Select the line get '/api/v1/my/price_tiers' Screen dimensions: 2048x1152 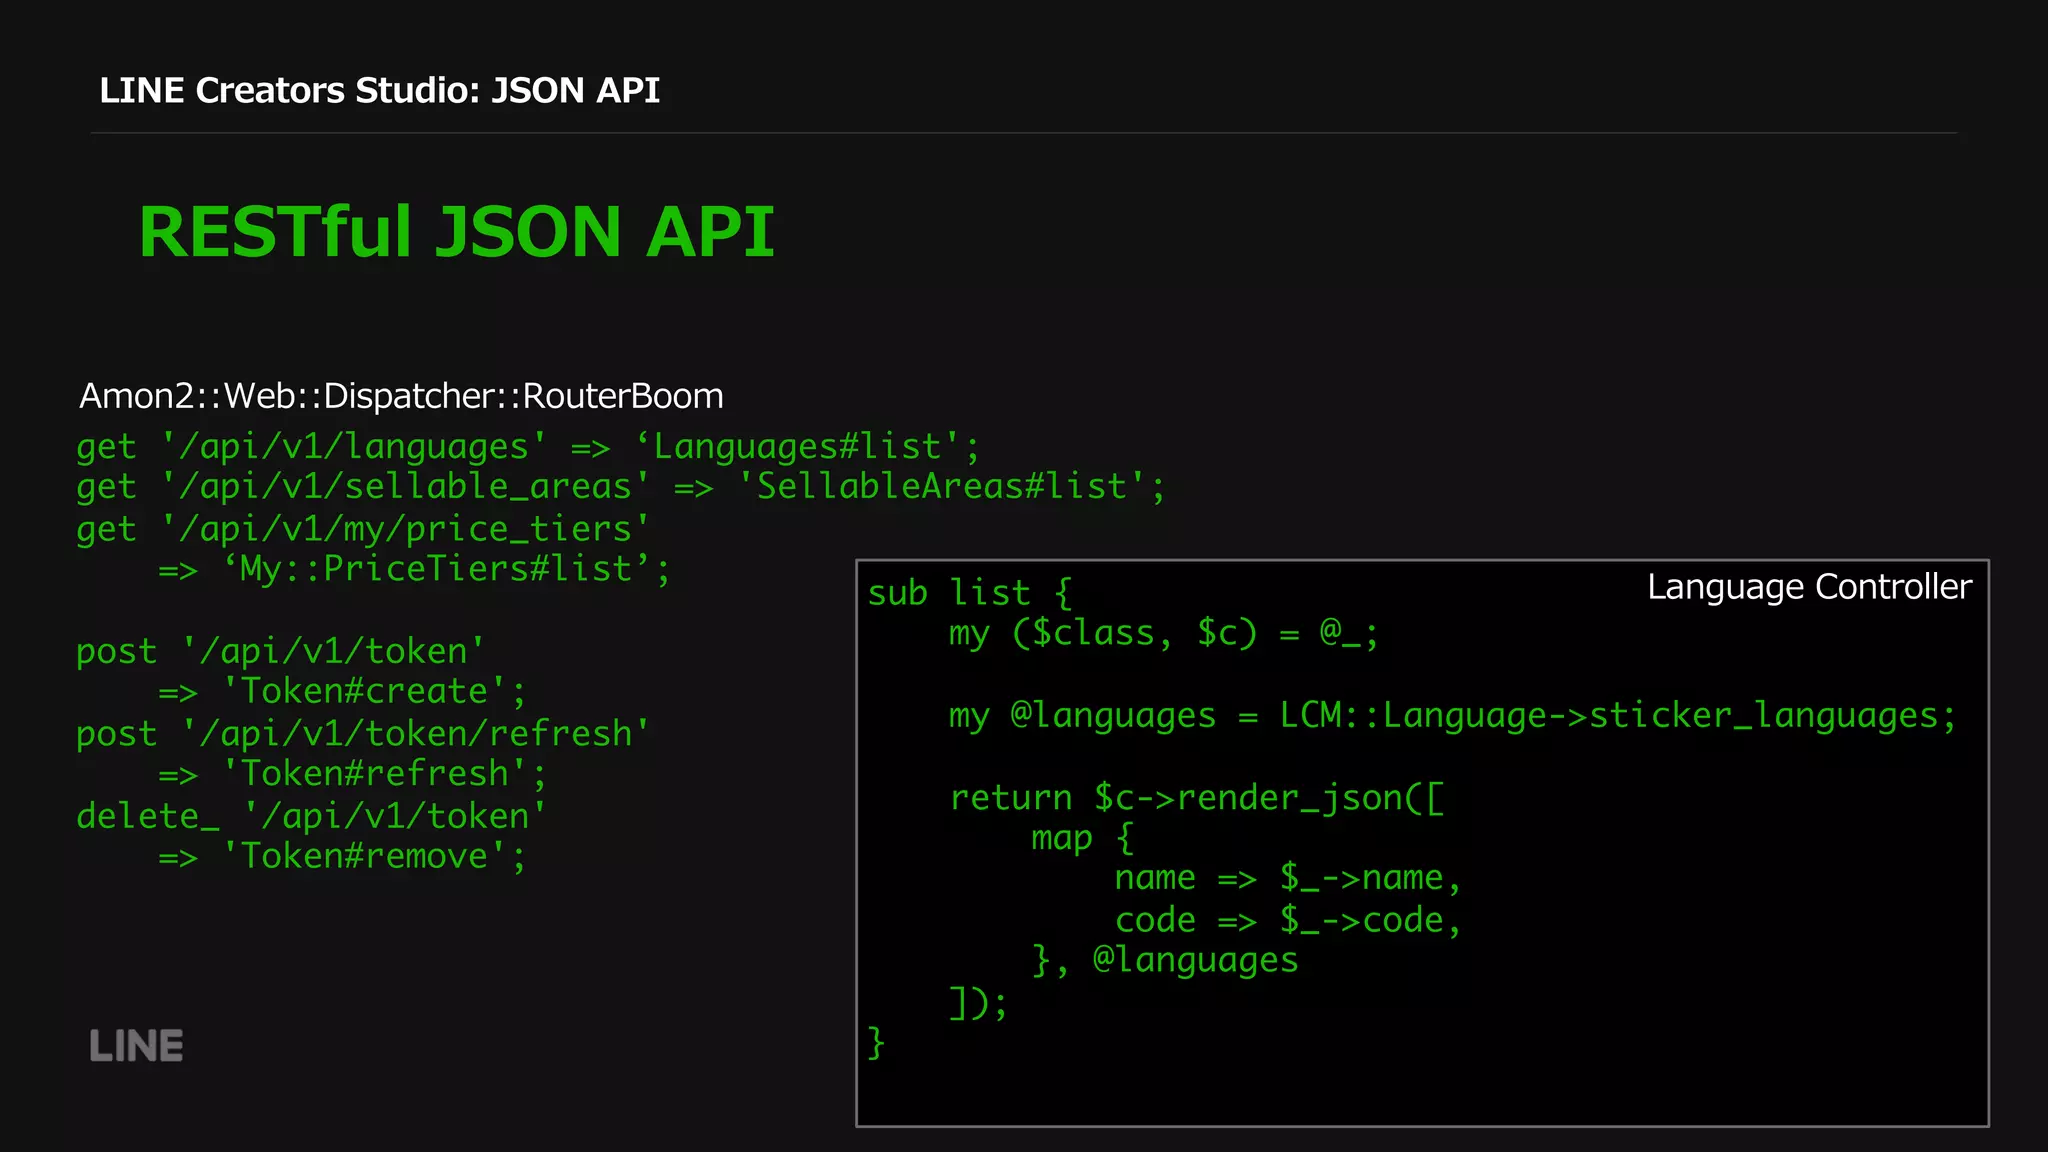point(363,528)
